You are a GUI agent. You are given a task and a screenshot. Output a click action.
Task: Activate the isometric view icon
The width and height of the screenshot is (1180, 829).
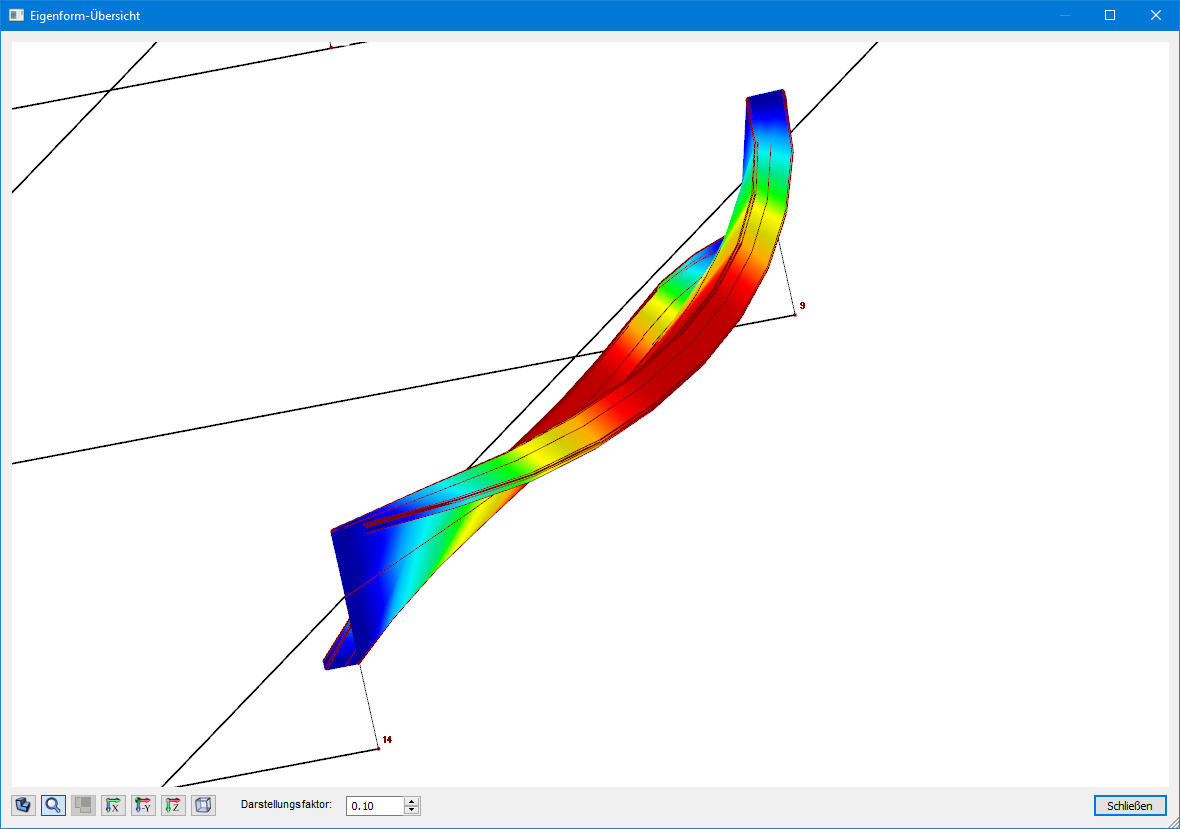click(203, 805)
